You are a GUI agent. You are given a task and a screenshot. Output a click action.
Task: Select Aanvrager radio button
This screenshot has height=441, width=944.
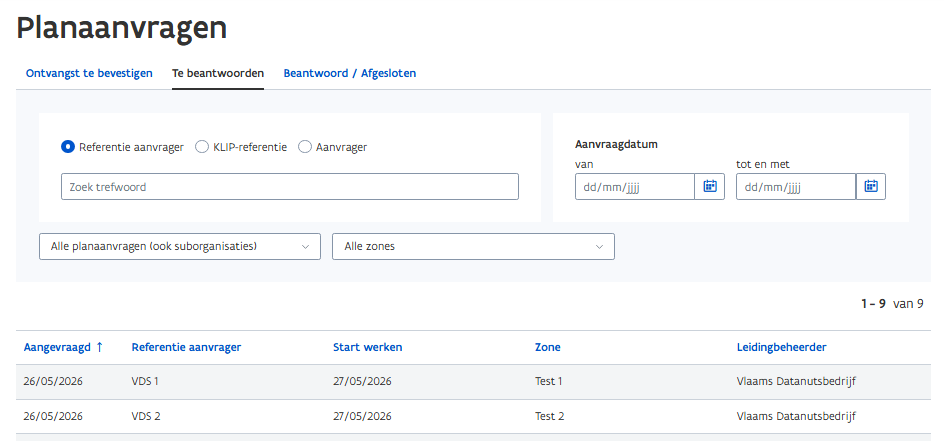pos(305,147)
